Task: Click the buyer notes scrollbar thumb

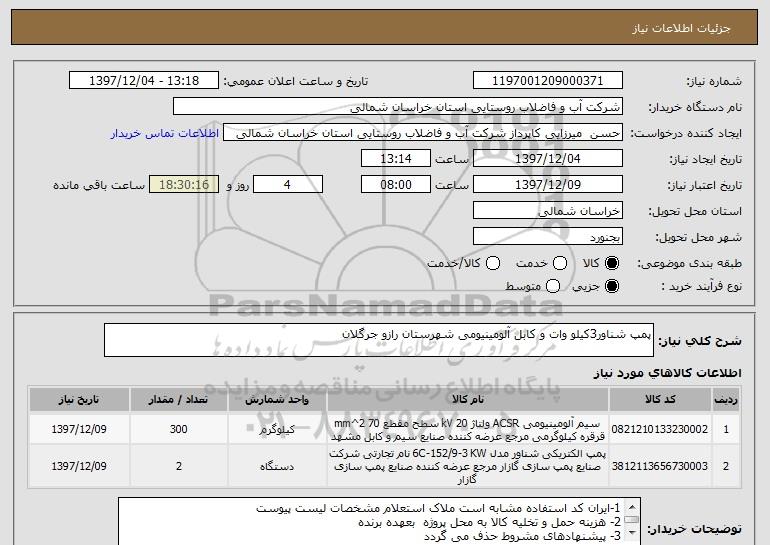Action: click(x=632, y=520)
